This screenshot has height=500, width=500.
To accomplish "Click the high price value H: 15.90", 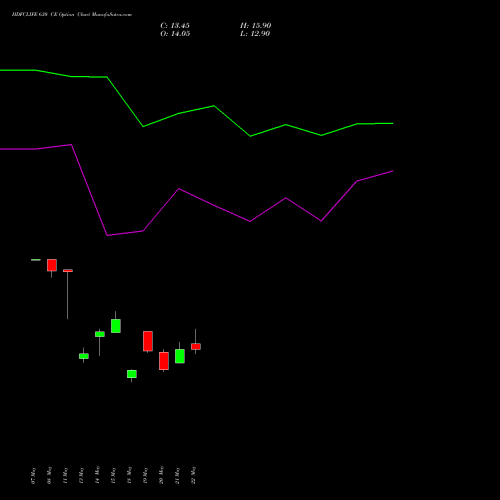I will click(255, 26).
